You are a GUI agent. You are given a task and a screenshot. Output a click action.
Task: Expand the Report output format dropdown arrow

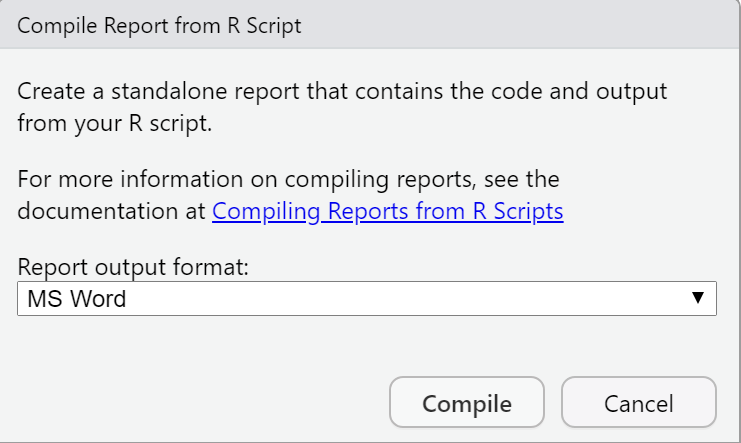(698, 298)
